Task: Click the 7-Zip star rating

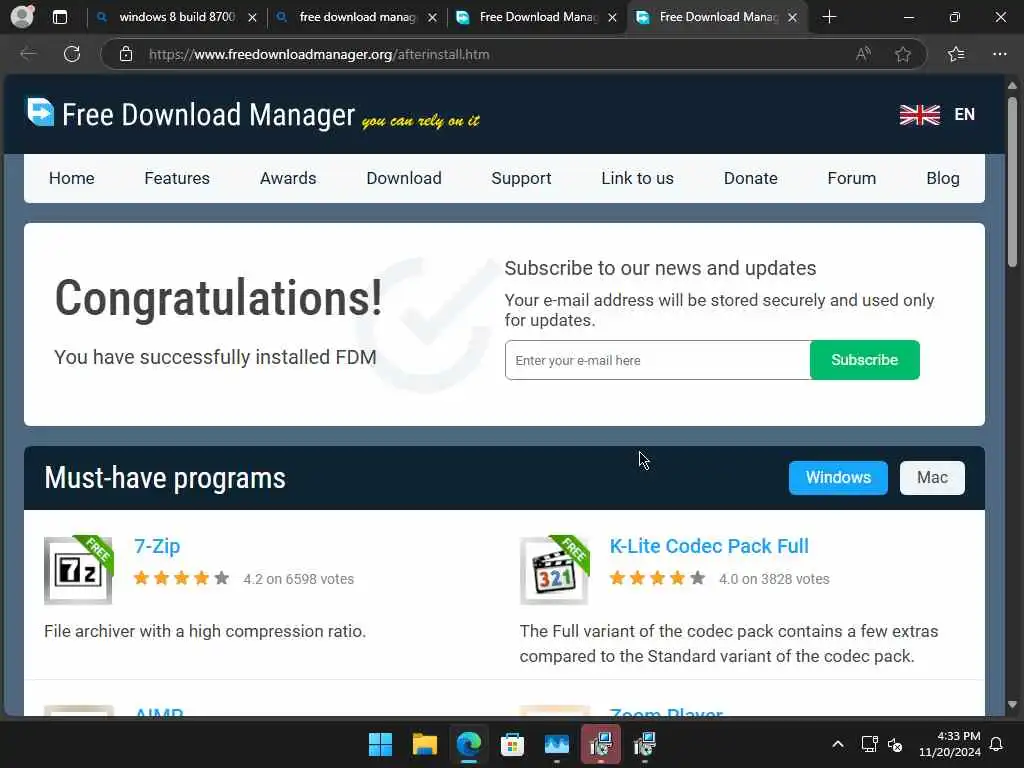Action: (x=182, y=578)
